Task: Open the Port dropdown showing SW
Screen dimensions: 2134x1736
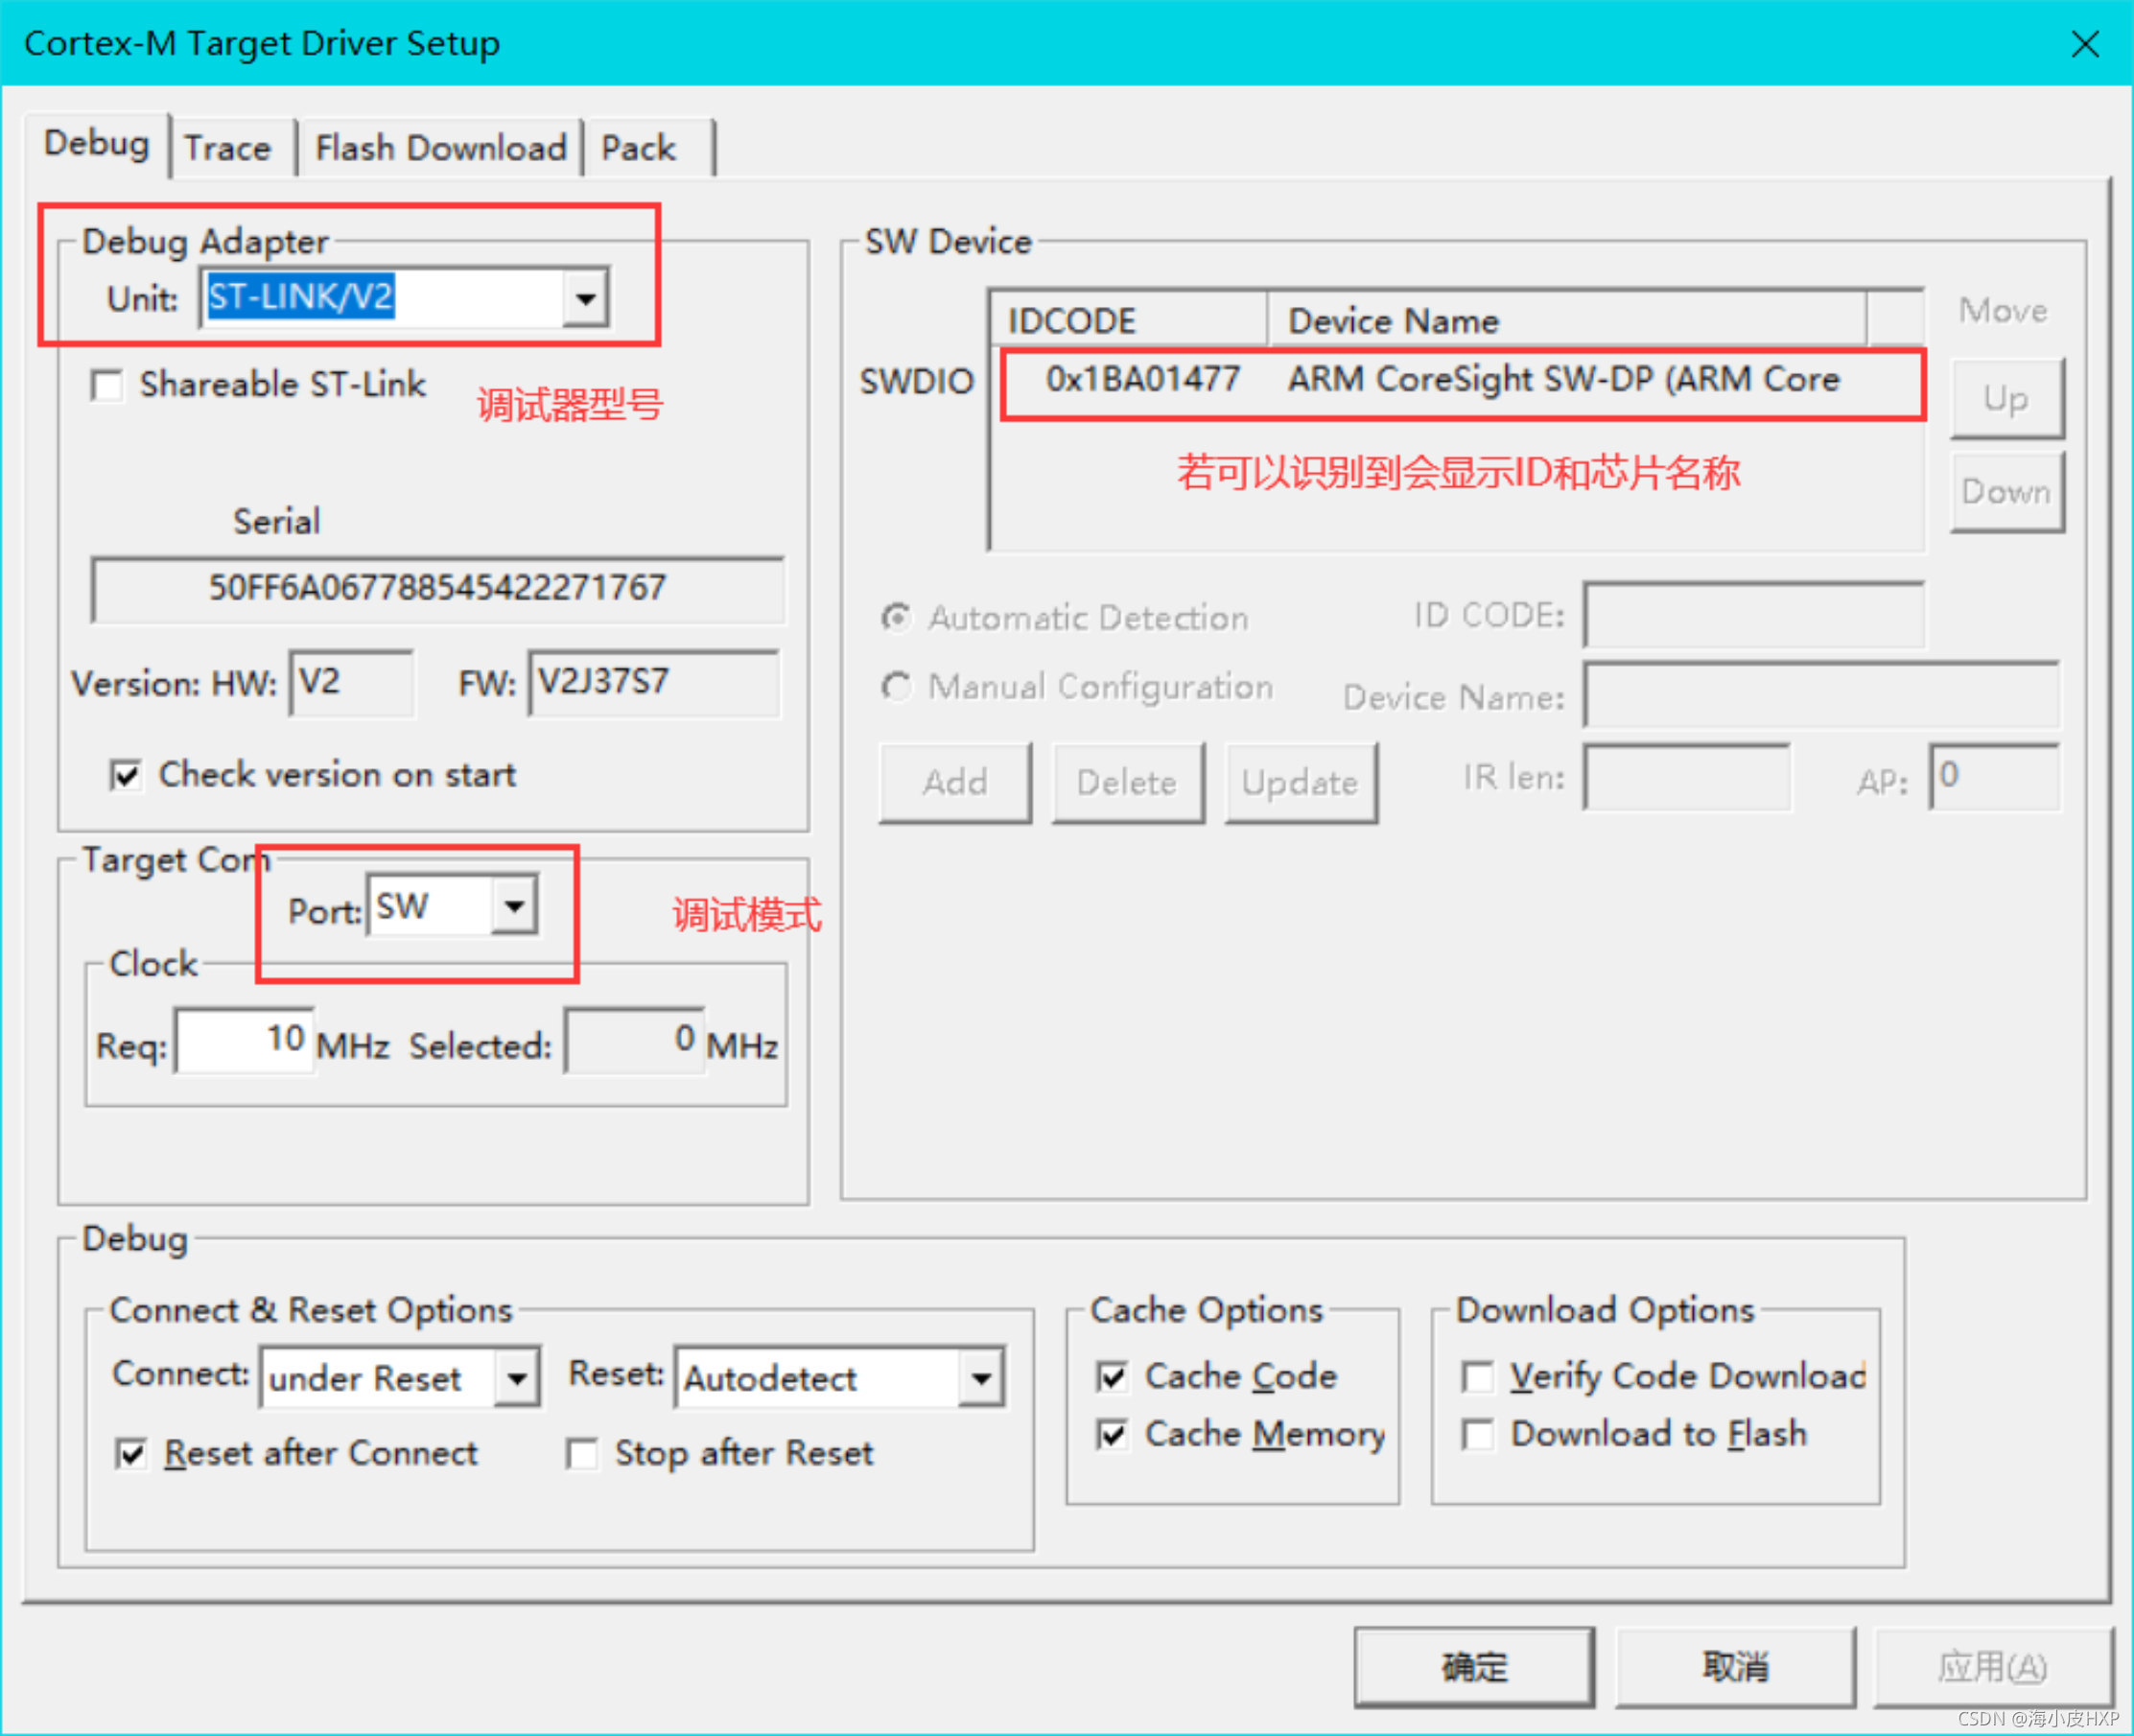Action: coord(514,906)
